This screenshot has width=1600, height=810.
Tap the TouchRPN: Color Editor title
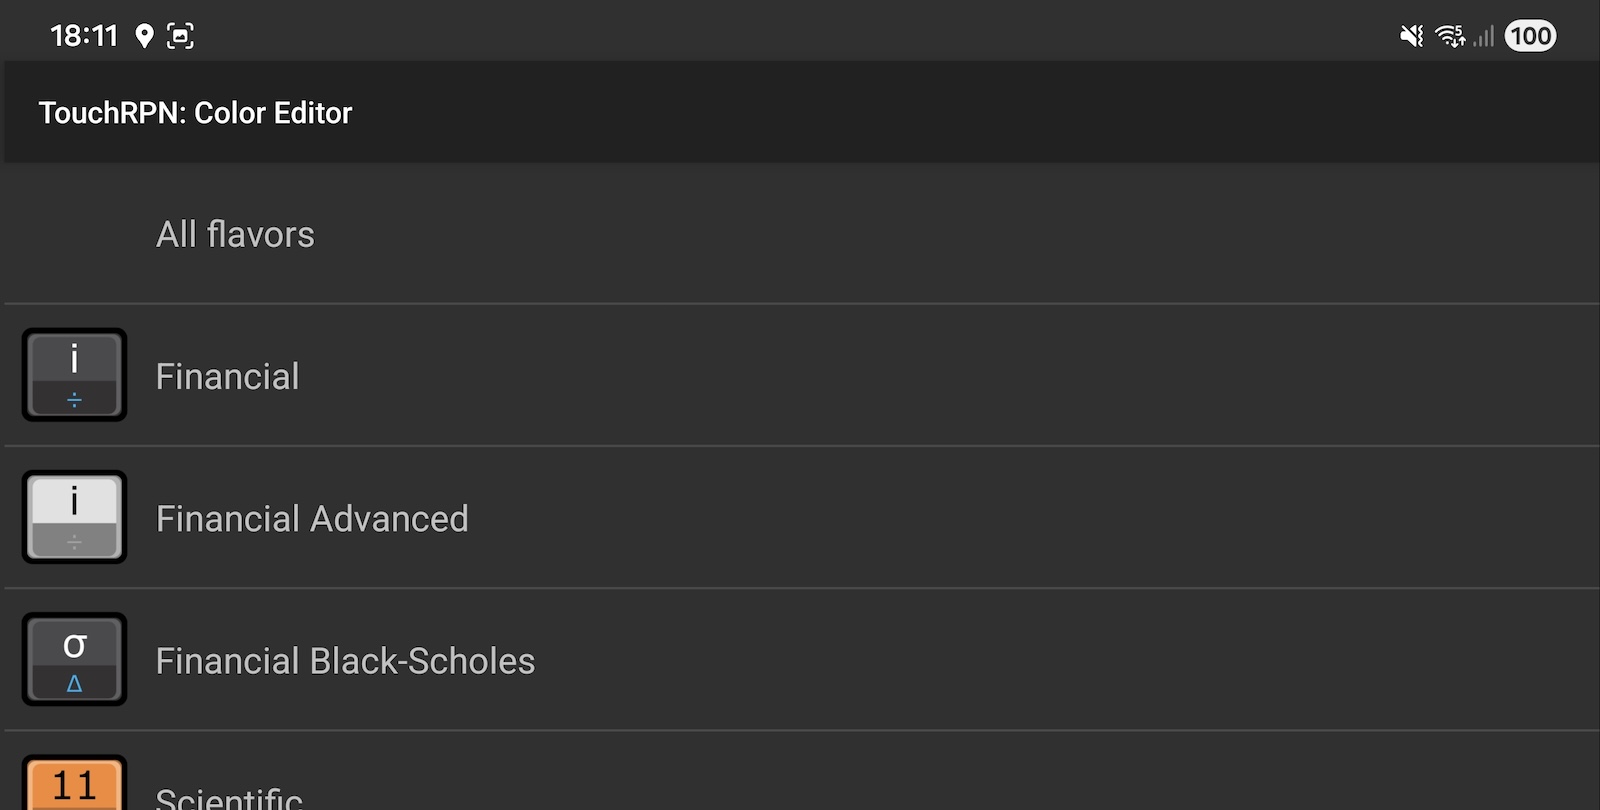(195, 113)
